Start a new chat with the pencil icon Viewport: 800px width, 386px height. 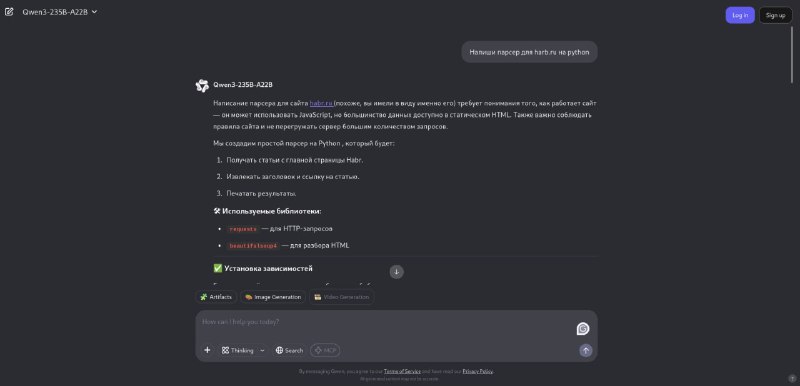pyautogui.click(x=9, y=12)
